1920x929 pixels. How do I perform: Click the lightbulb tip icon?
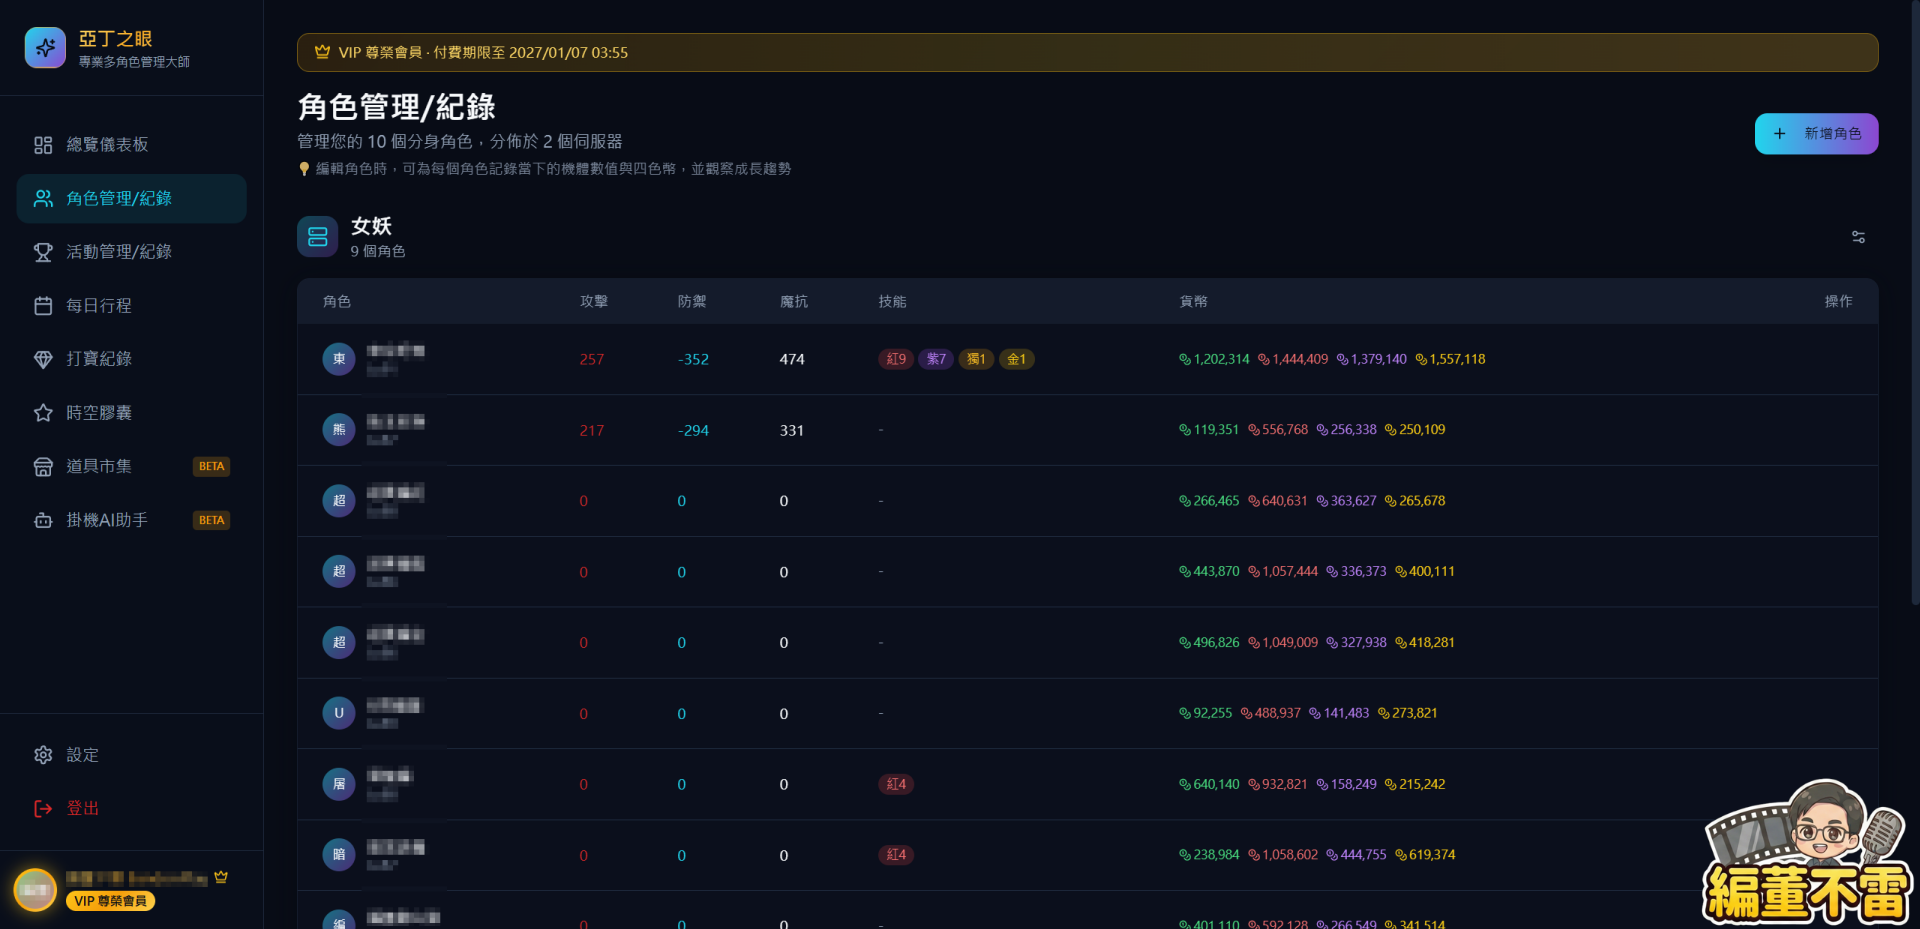(x=304, y=169)
